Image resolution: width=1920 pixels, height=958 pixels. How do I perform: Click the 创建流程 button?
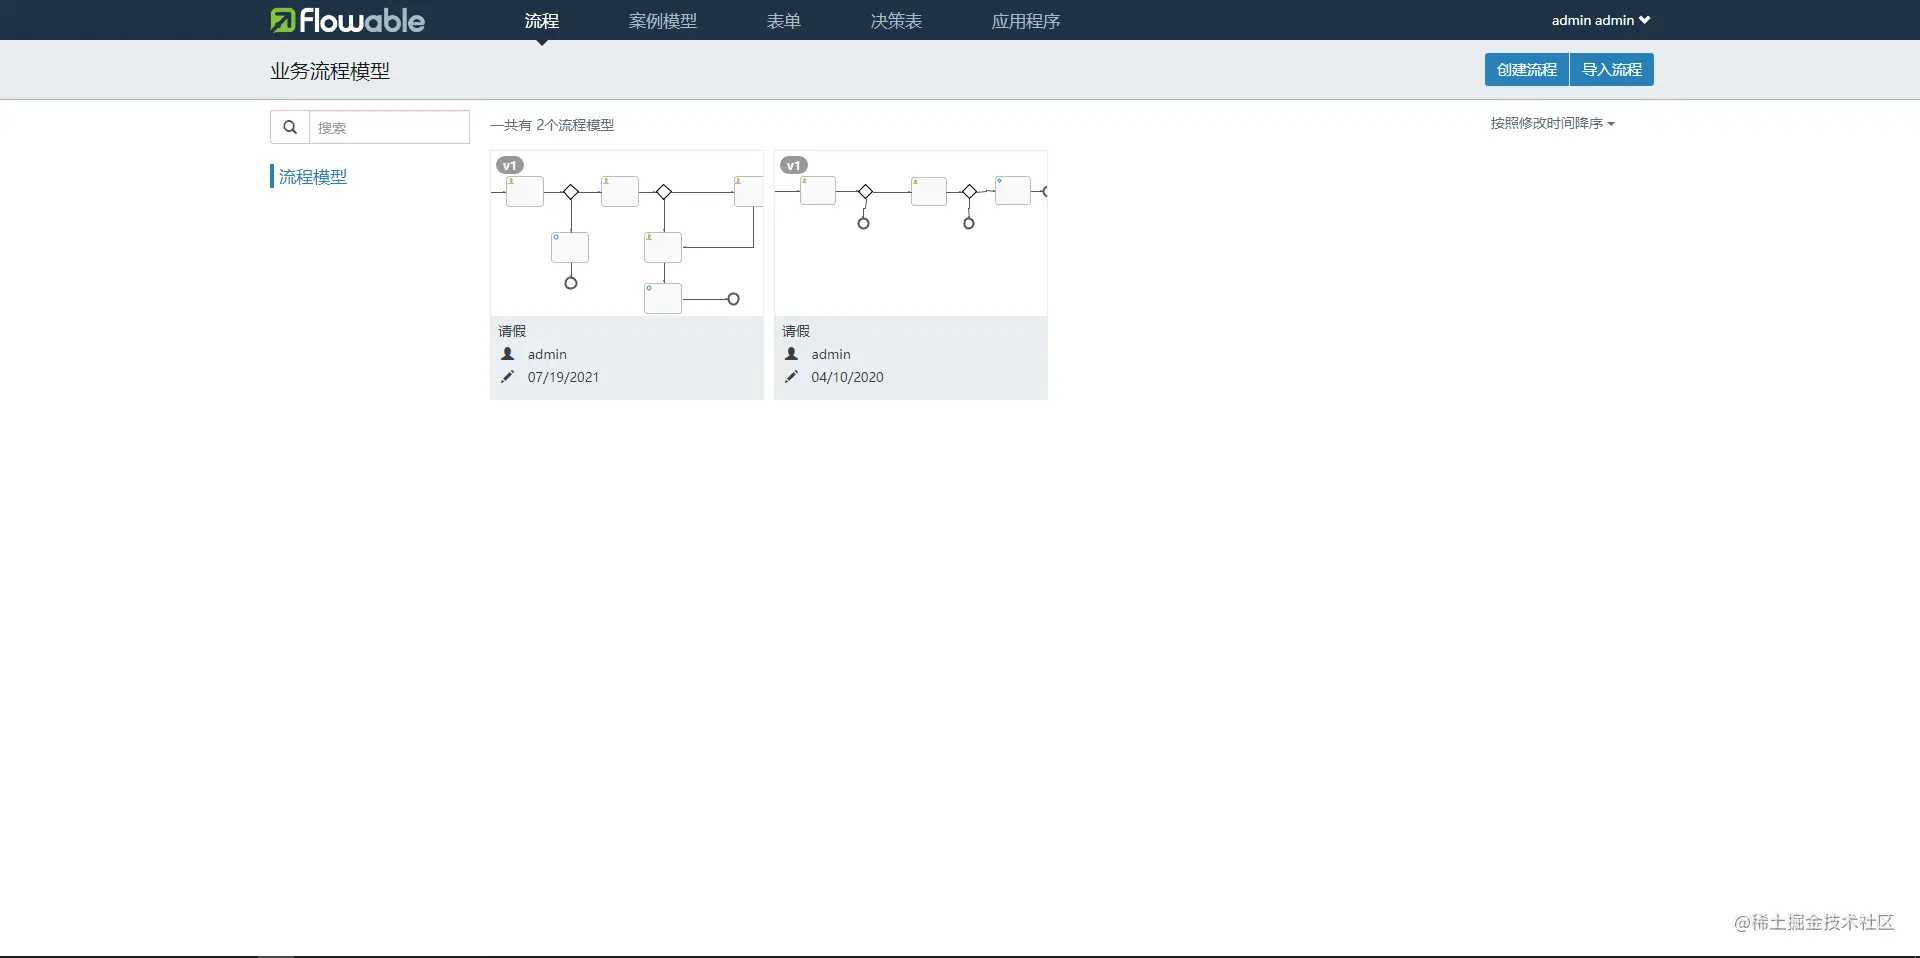coord(1527,69)
